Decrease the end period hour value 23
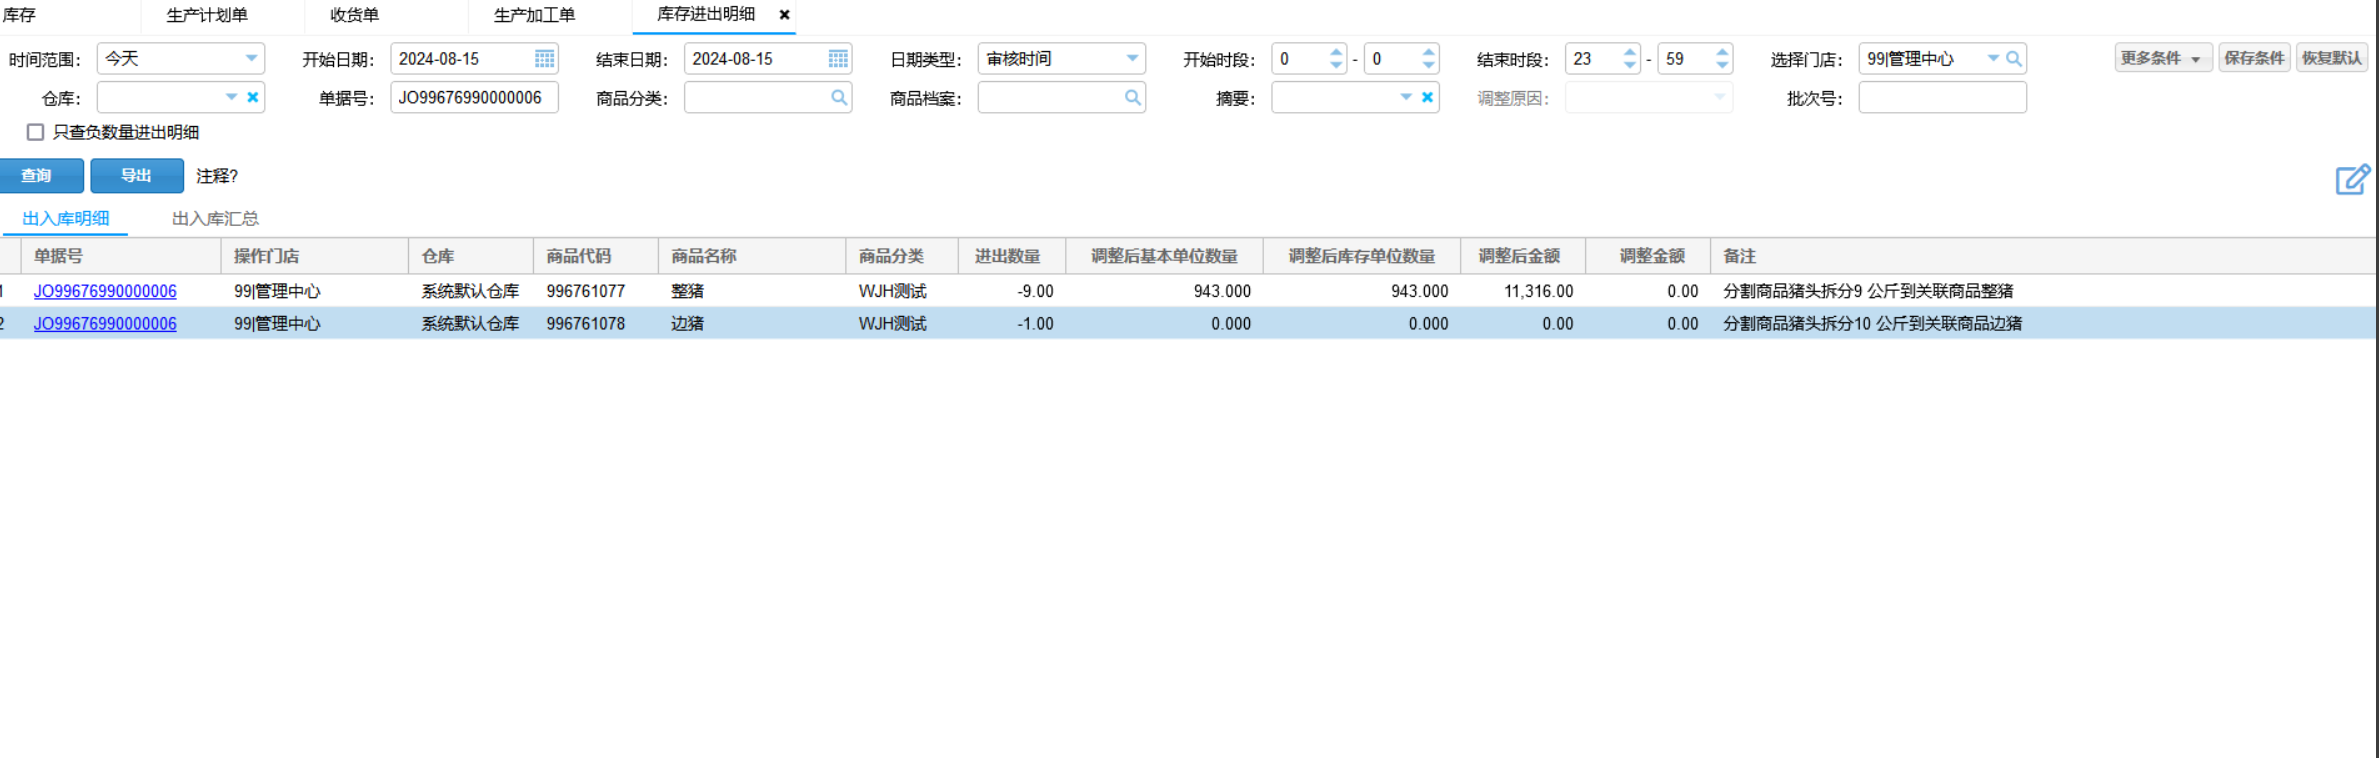This screenshot has width=2379, height=758. [x=1630, y=65]
